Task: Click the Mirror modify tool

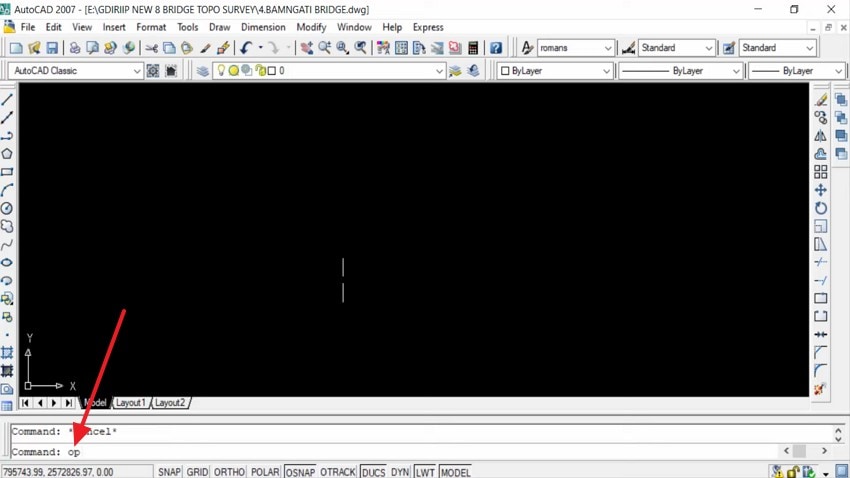Action: click(821, 136)
